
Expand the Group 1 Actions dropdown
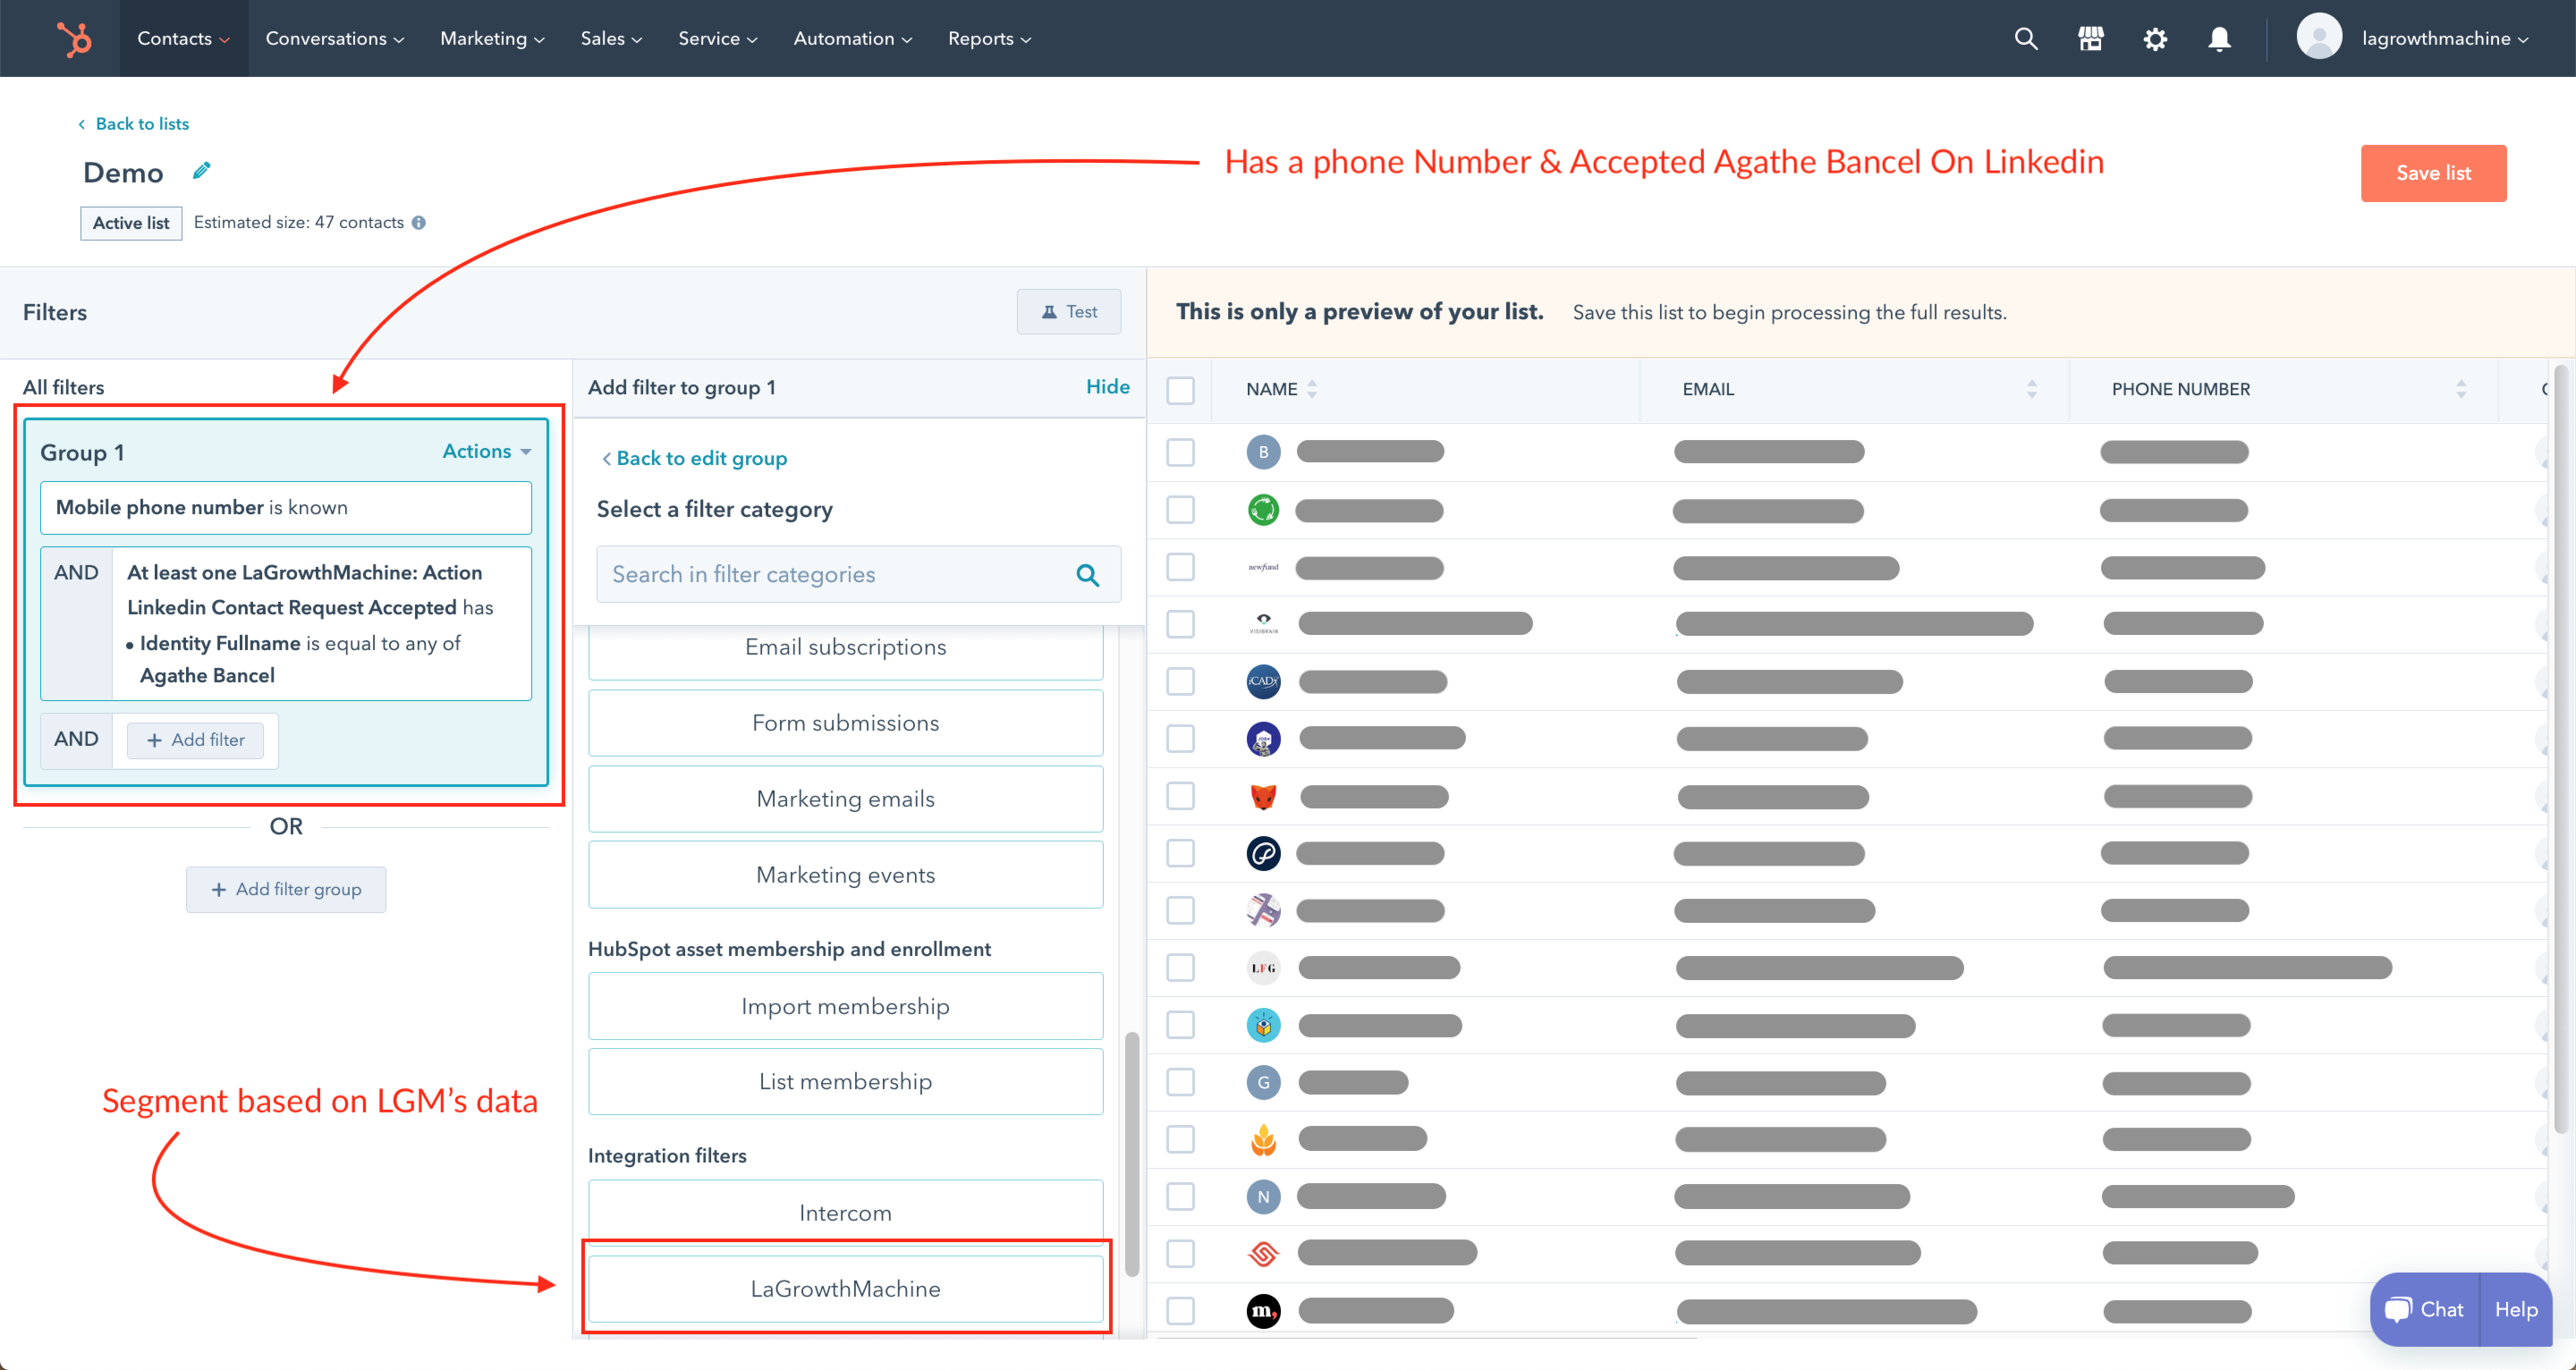click(x=487, y=452)
